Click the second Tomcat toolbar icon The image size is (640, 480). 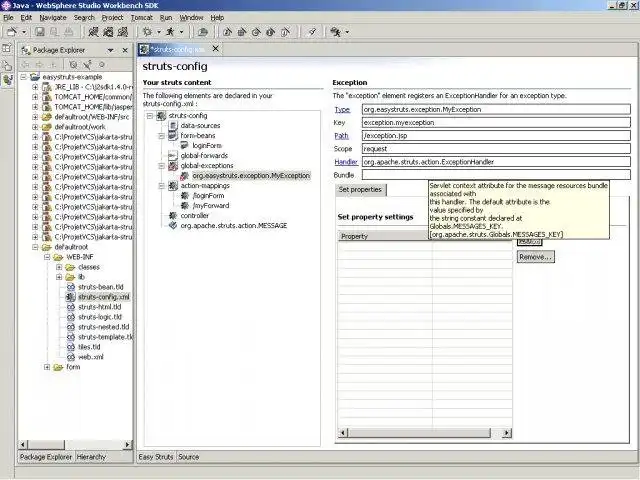pos(108,32)
